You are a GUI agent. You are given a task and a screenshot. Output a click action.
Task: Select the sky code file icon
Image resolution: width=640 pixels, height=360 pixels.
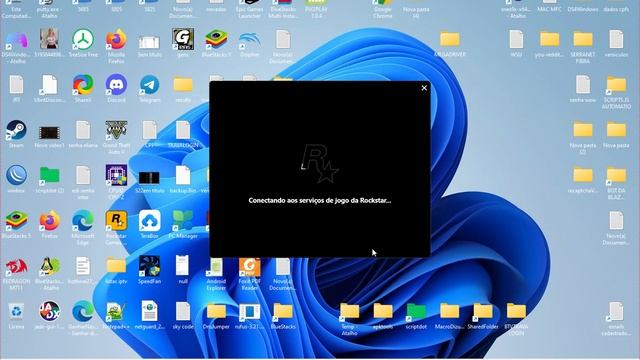183,312
